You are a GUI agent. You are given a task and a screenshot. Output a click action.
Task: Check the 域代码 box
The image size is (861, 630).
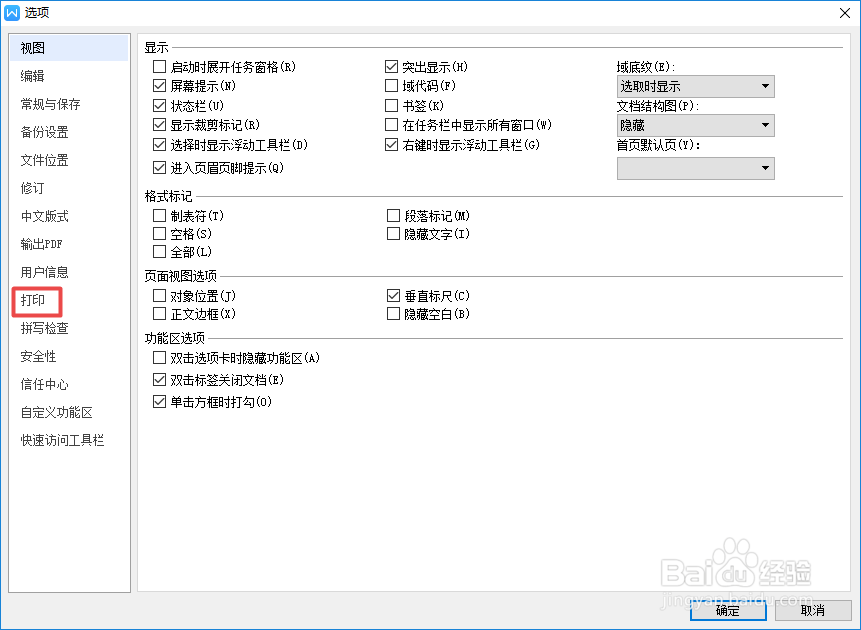(392, 86)
